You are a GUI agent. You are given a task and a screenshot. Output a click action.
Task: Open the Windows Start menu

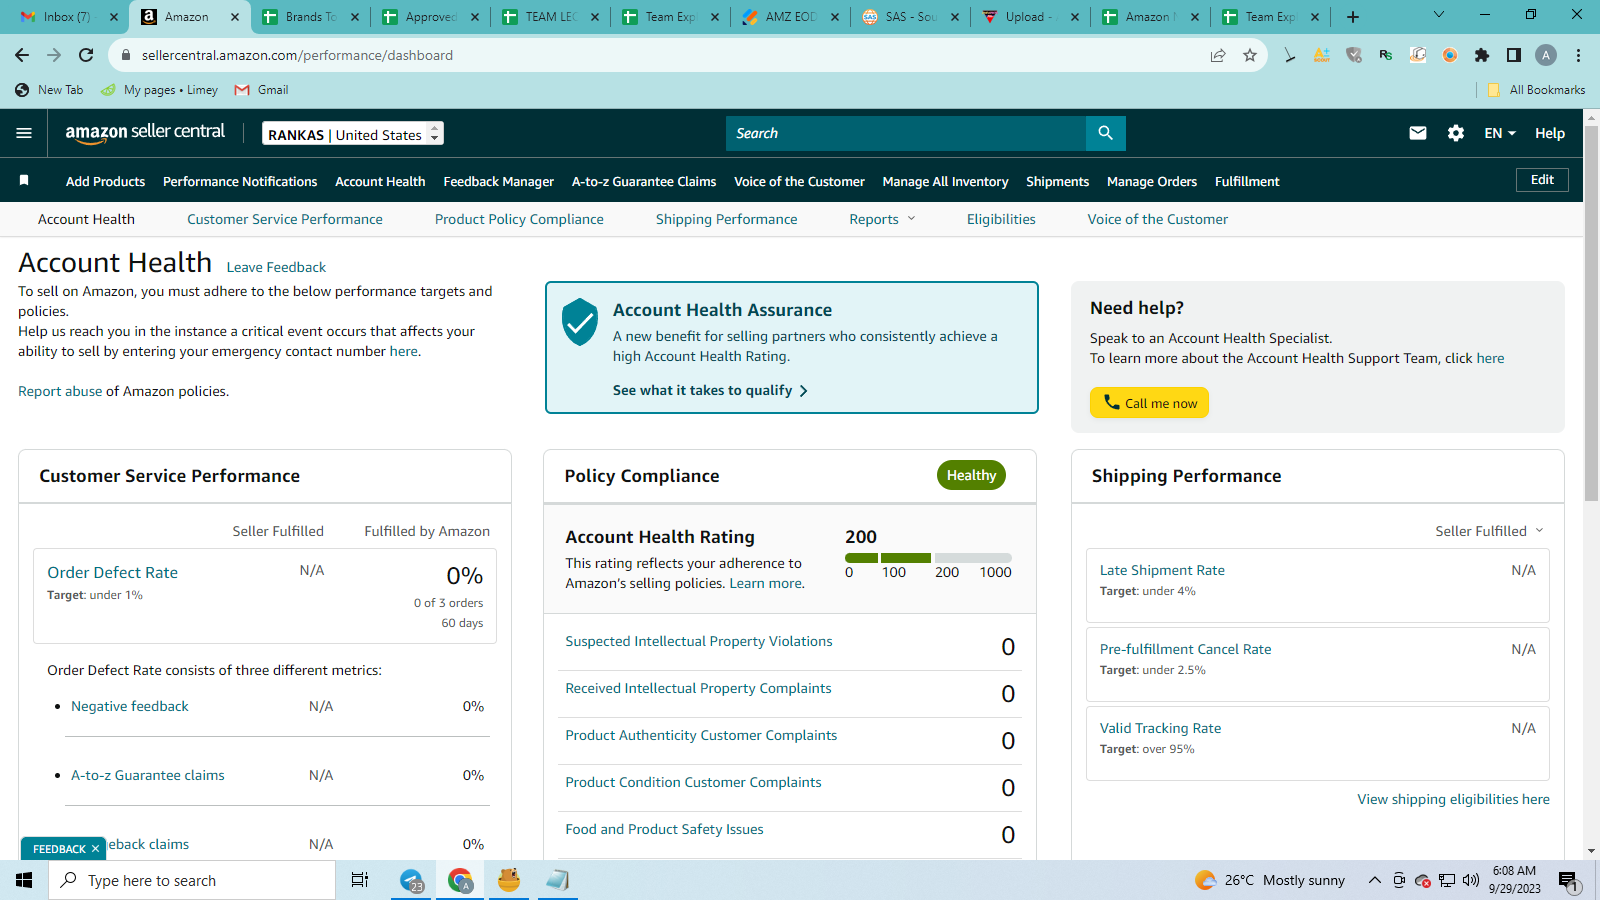[x=24, y=880]
